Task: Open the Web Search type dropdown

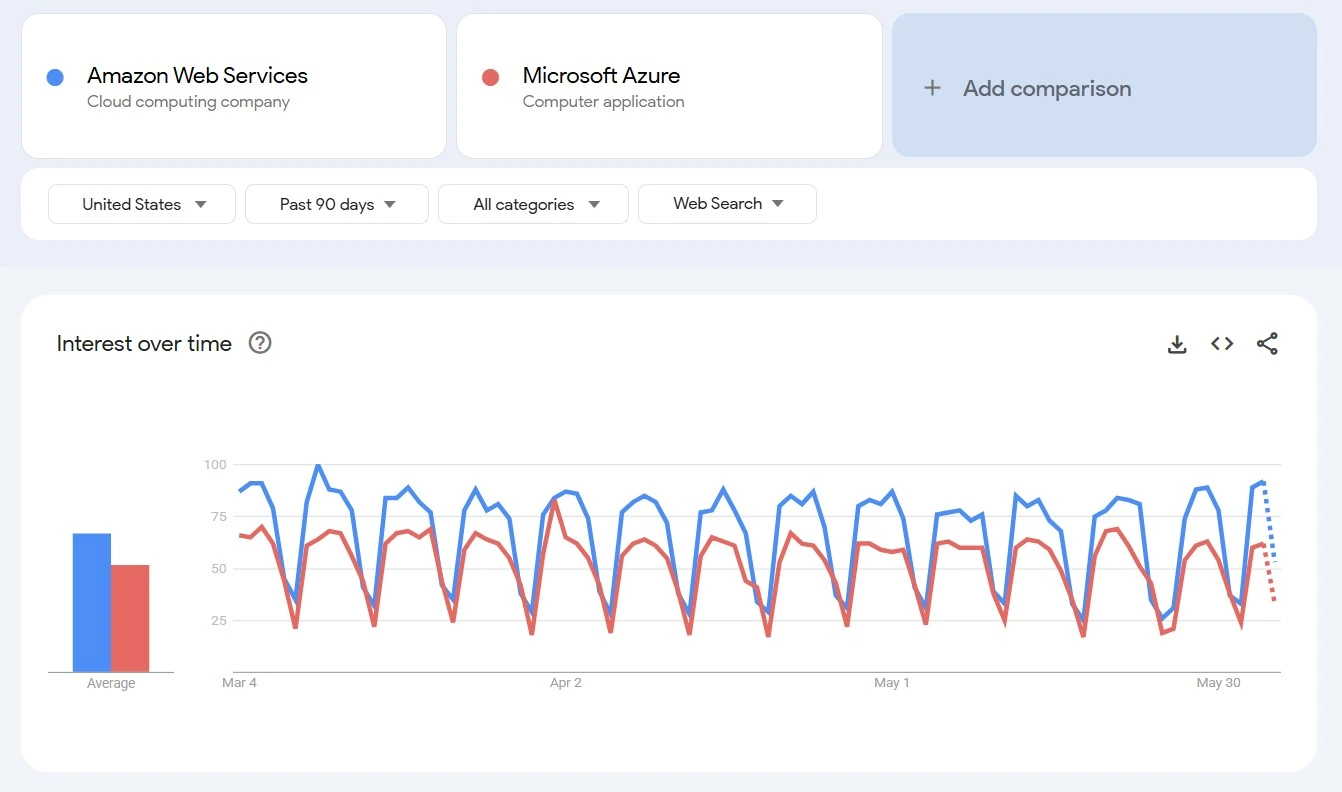Action: [727, 204]
